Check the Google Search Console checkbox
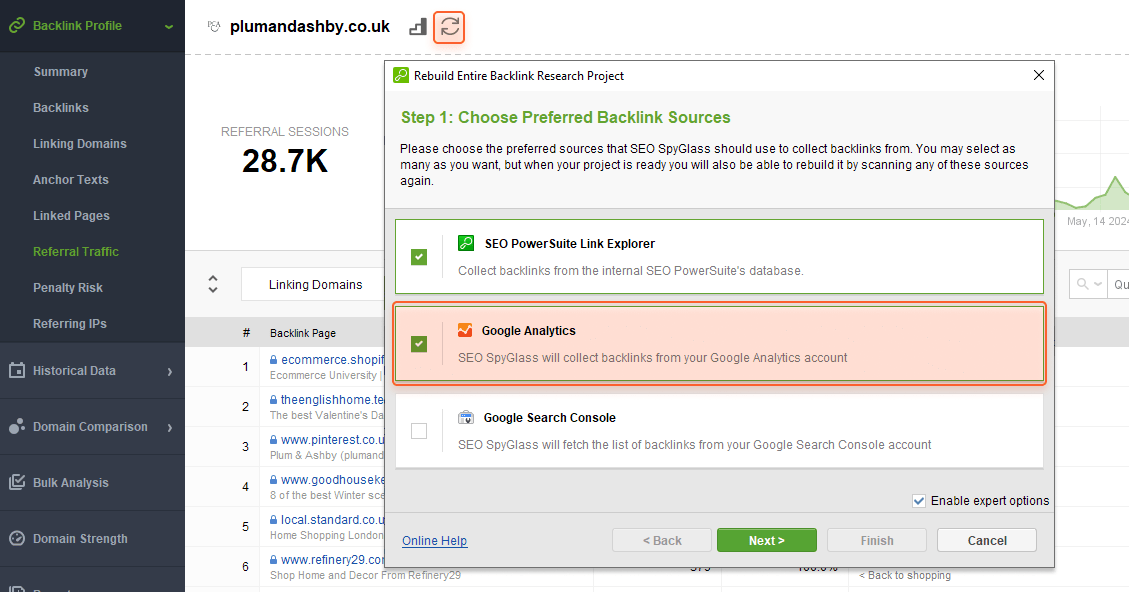The image size is (1129, 592). (419, 431)
